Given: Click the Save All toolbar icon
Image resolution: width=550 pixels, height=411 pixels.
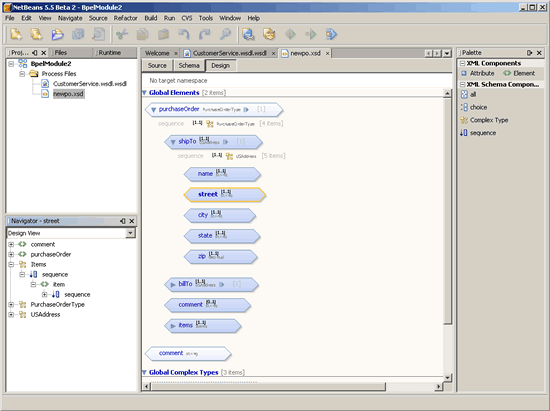Looking at the screenshot, I should (x=78, y=34).
